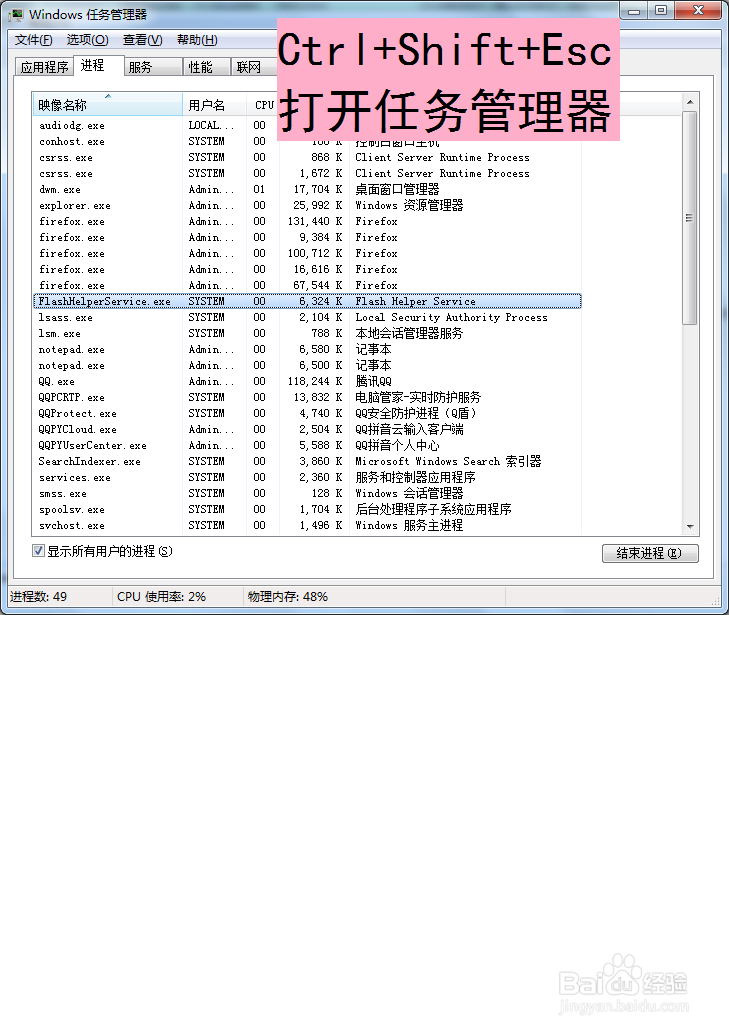Click the window resize grip corner
This screenshot has width=729, height=1032.
coord(716,601)
